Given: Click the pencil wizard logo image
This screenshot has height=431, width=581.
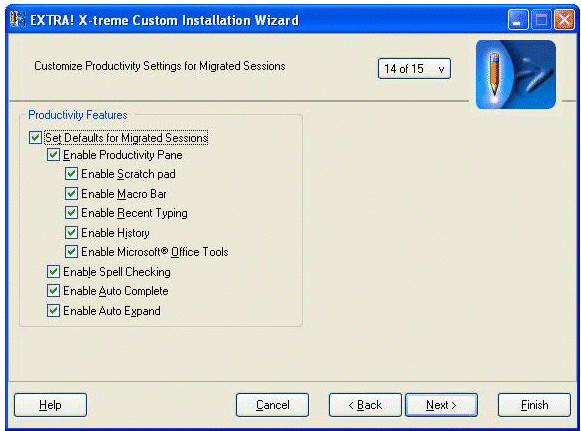Looking at the screenshot, I should pos(515,75).
